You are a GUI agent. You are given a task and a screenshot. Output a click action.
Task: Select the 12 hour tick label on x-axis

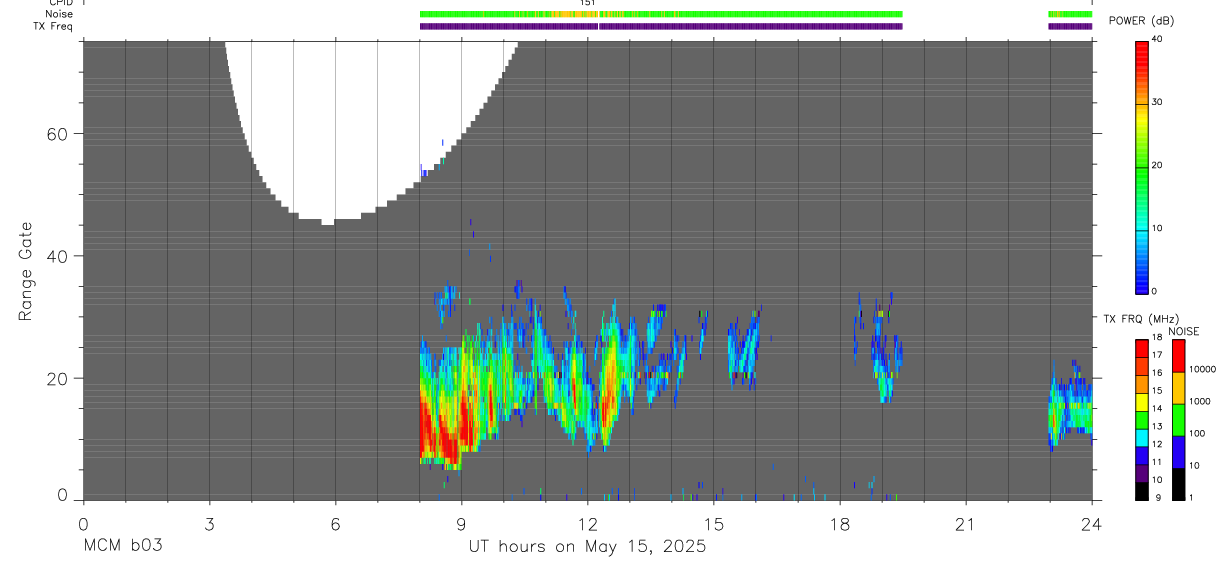[587, 525]
